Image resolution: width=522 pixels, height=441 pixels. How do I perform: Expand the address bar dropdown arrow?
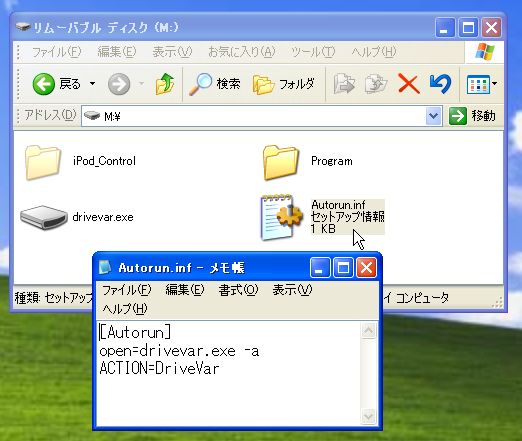click(x=433, y=116)
